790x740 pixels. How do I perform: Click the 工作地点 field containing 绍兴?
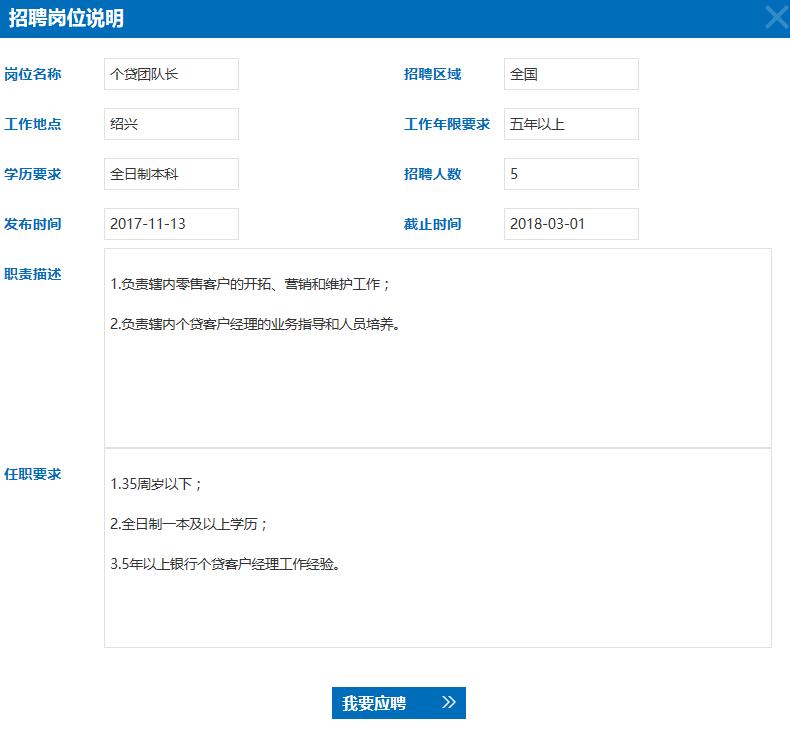click(x=171, y=124)
